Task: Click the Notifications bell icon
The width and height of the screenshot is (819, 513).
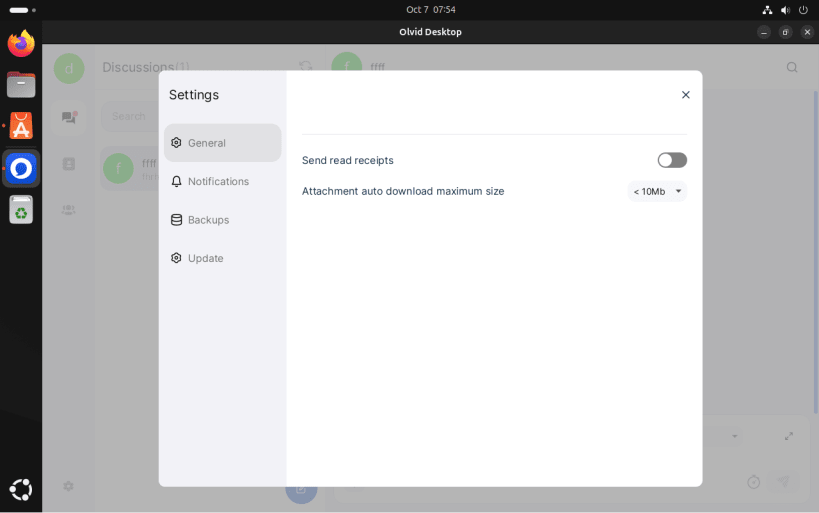Action: tap(177, 181)
